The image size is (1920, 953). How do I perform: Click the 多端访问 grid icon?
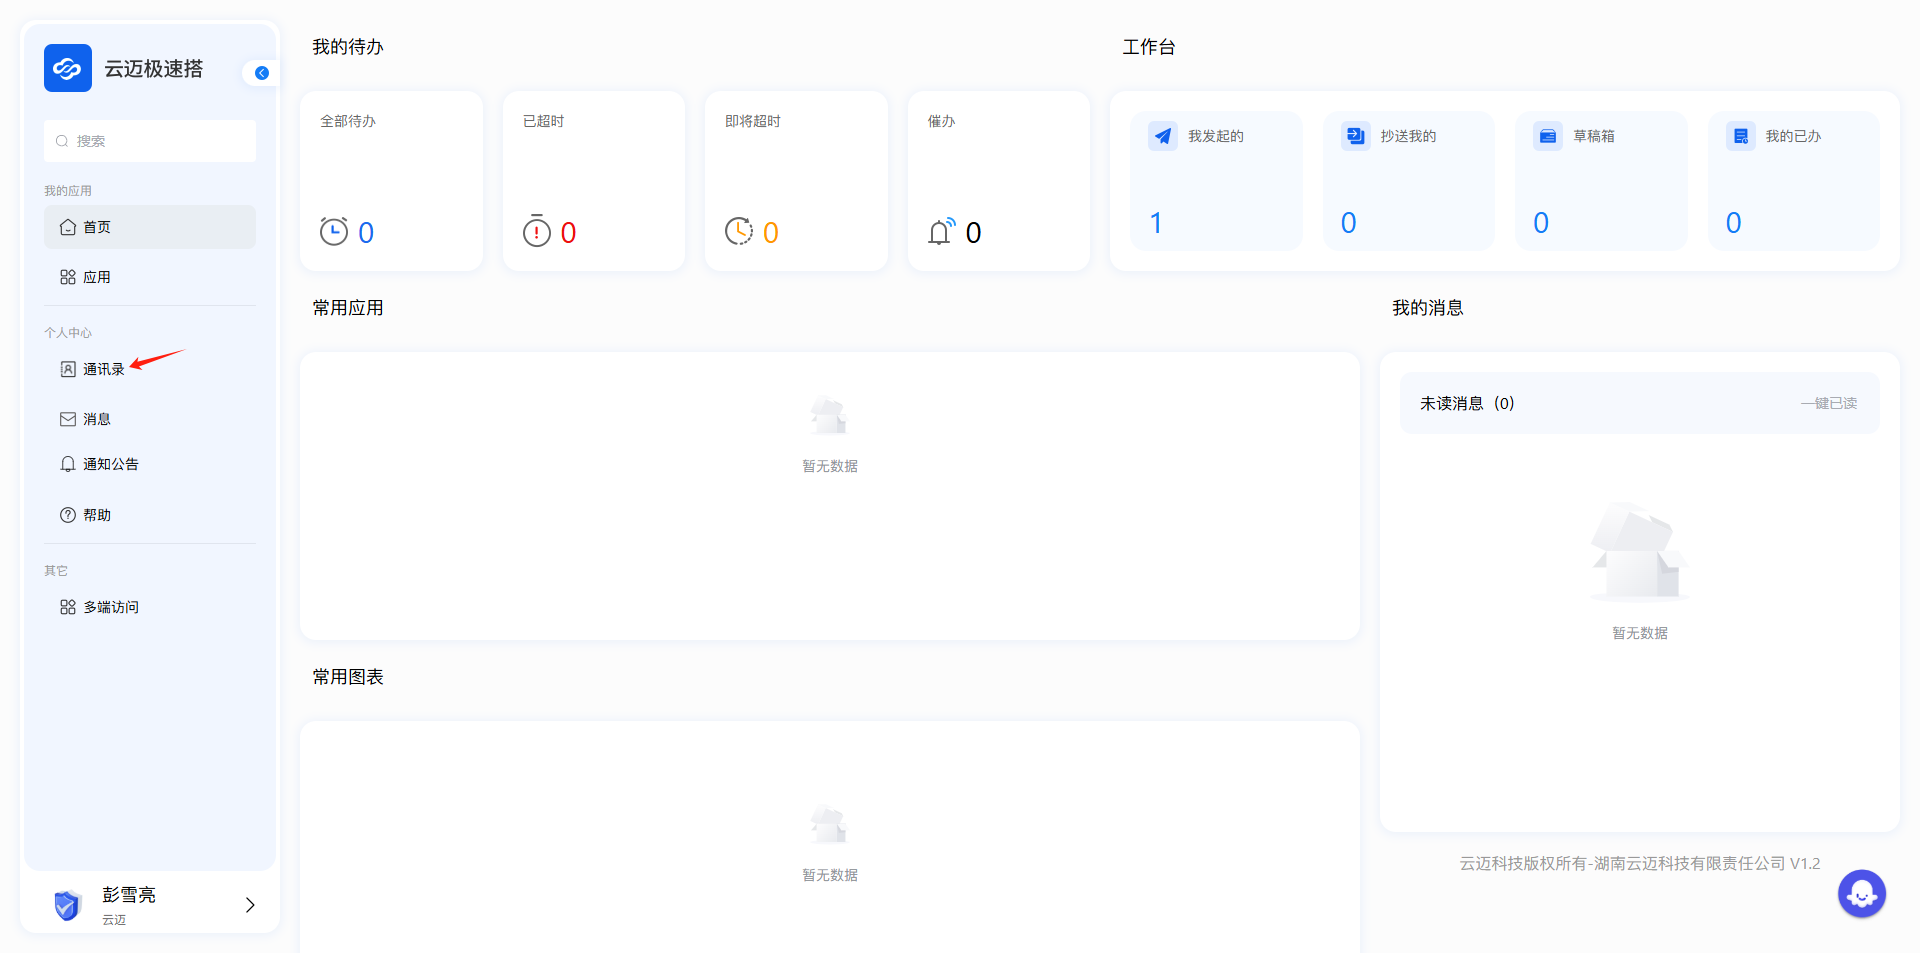point(68,607)
